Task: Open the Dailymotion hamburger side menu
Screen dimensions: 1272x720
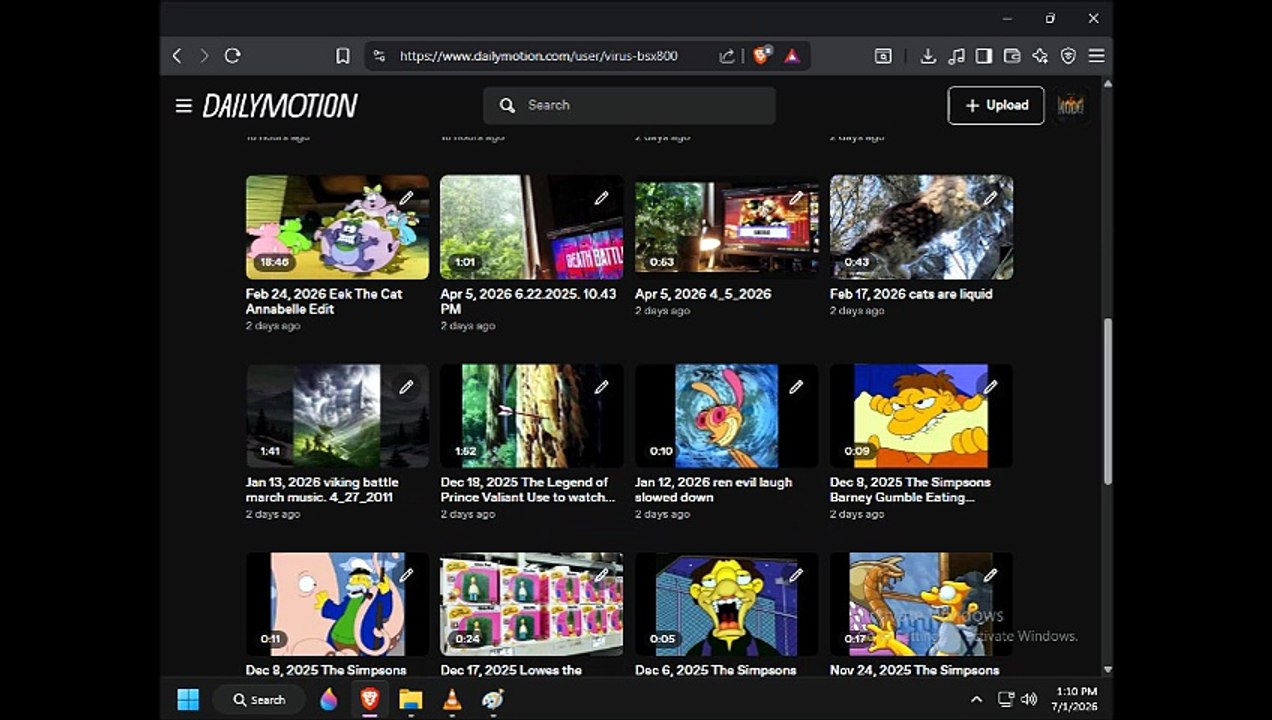Action: point(184,105)
